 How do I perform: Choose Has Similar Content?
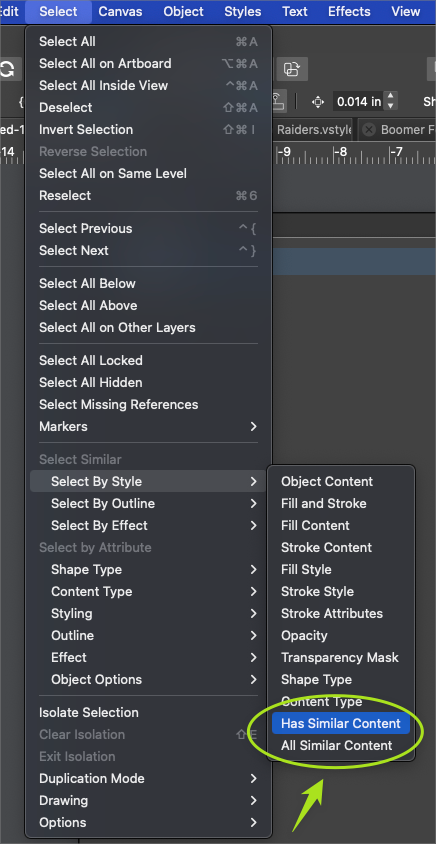click(x=341, y=723)
